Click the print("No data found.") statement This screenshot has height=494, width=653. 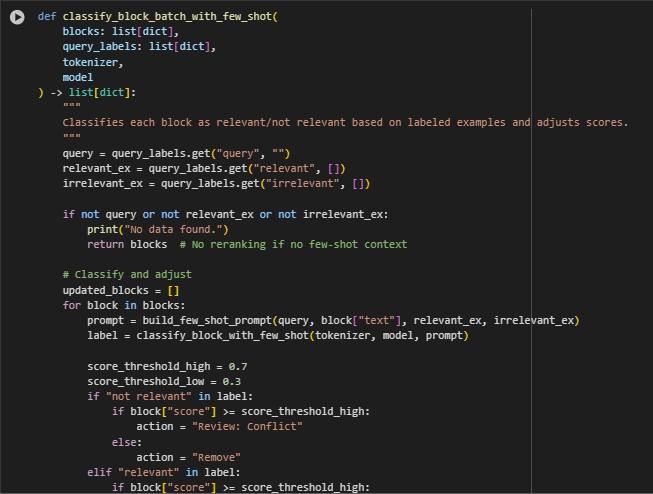[158, 230]
